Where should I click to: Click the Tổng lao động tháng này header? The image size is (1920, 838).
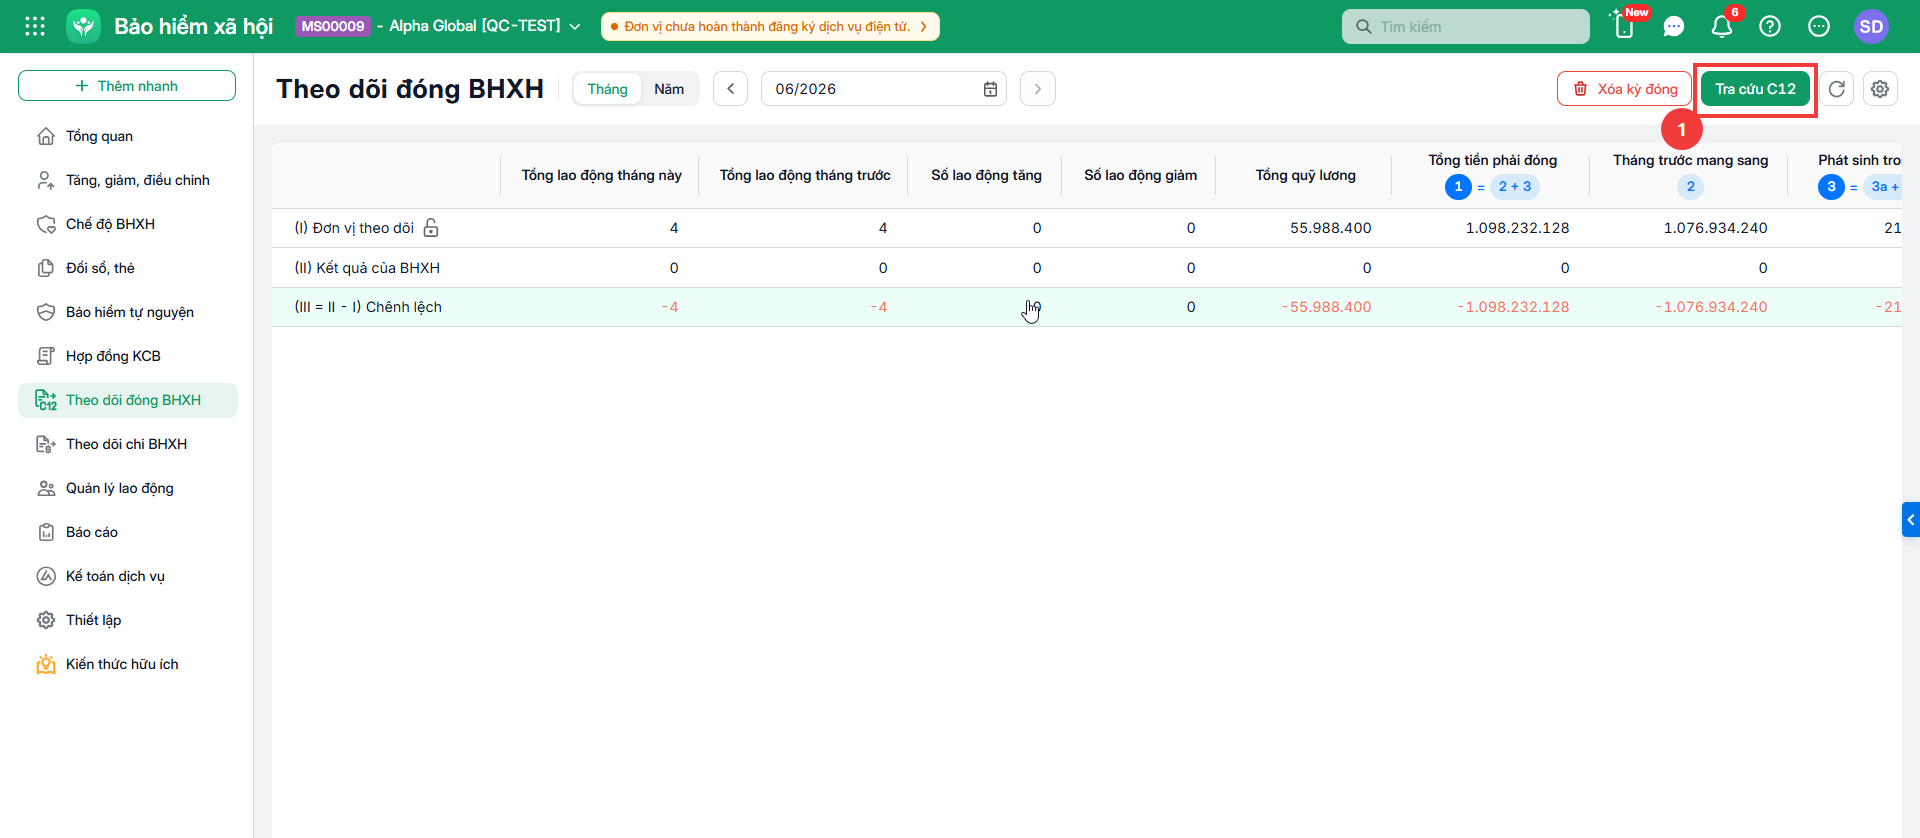[601, 175]
